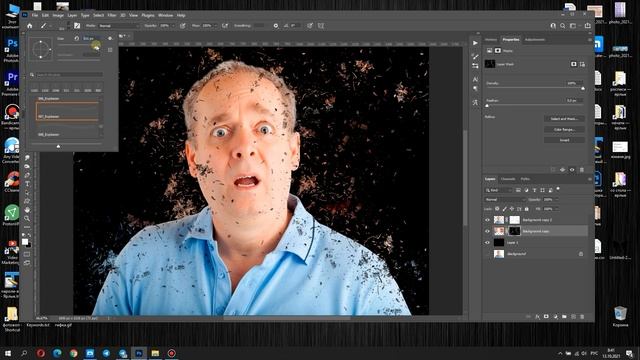Click the Lock All layers padlock icon
This screenshot has height=360, width=640.
(x=527, y=209)
